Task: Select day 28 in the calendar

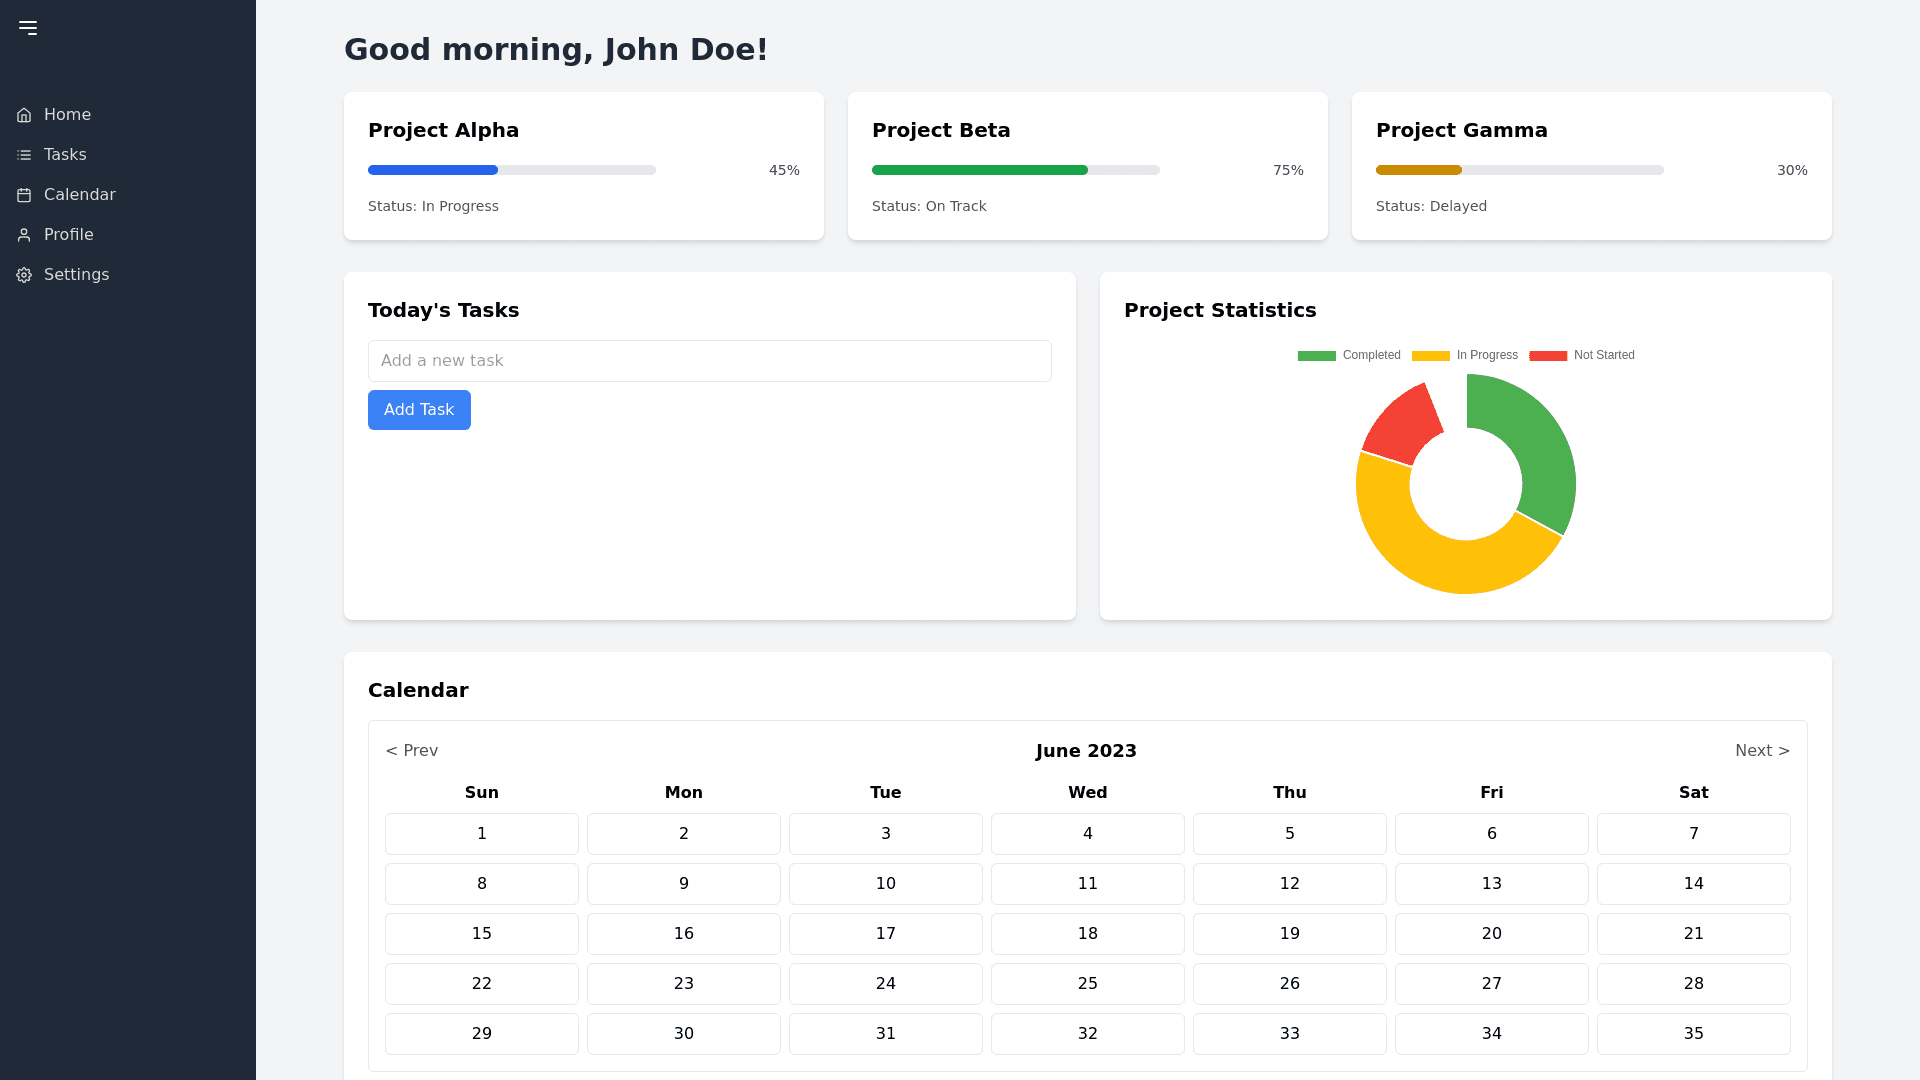Action: [x=1693, y=984]
